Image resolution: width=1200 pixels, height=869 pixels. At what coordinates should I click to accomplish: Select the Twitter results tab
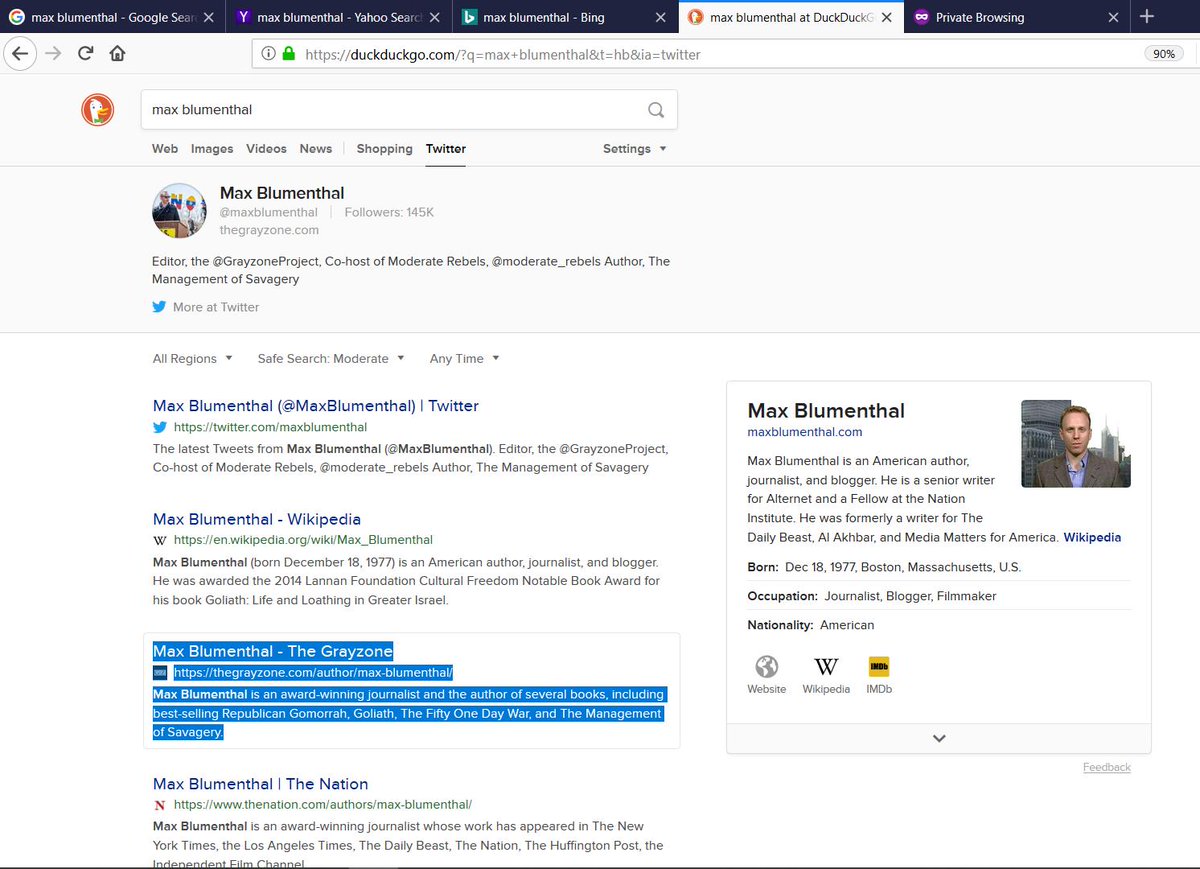coord(446,149)
